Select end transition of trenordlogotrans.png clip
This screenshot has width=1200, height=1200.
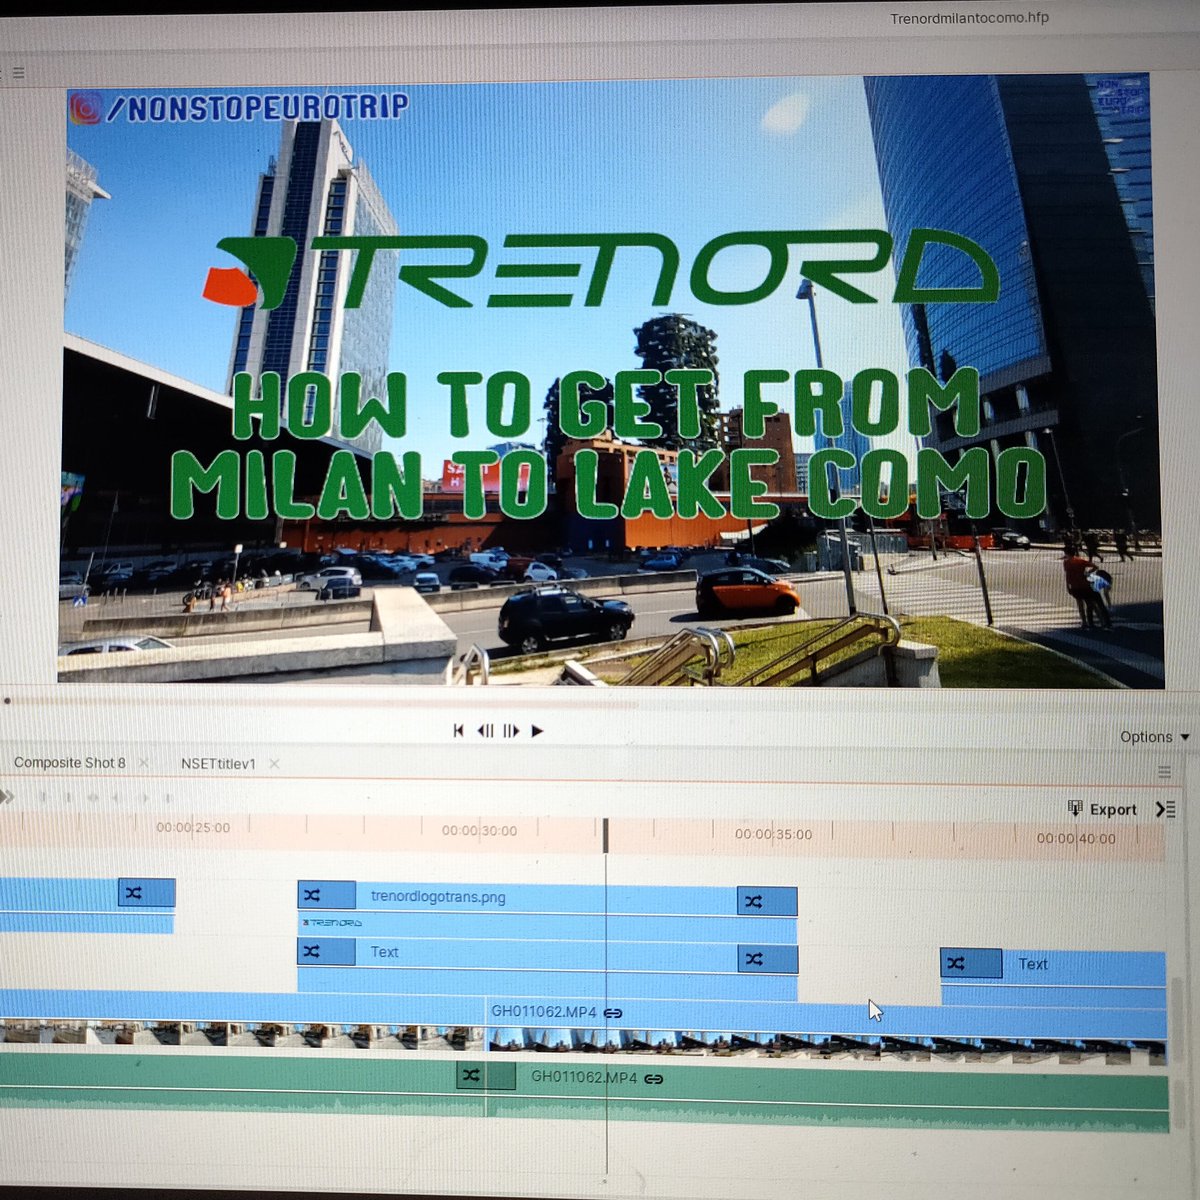(767, 901)
